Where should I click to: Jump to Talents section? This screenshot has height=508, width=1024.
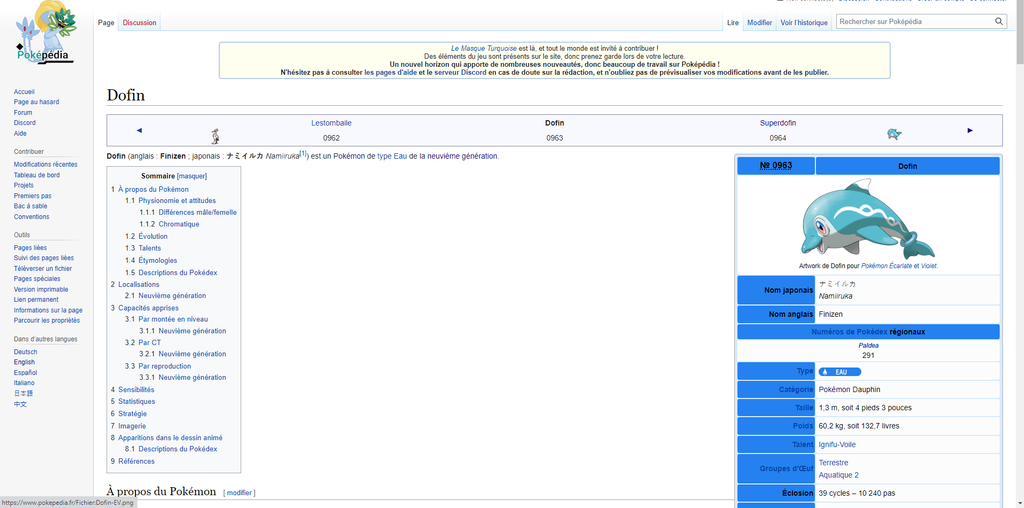click(x=150, y=248)
